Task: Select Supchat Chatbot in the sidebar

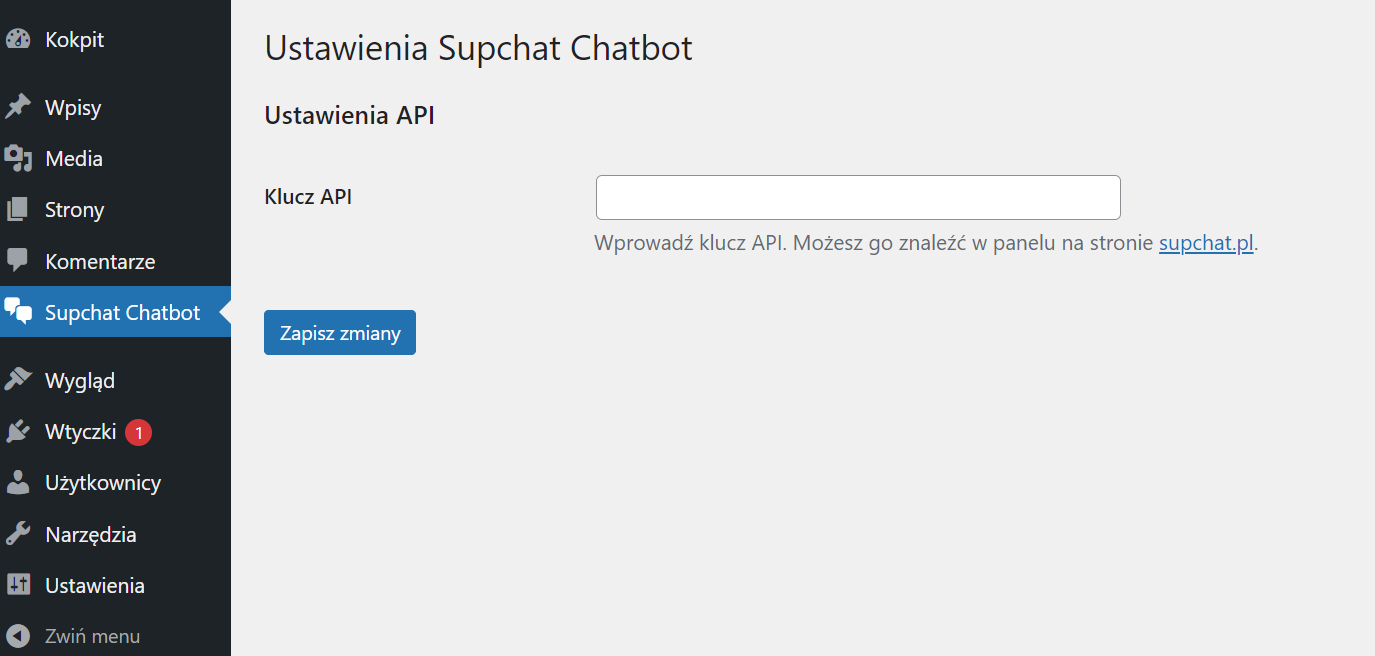Action: tap(122, 313)
